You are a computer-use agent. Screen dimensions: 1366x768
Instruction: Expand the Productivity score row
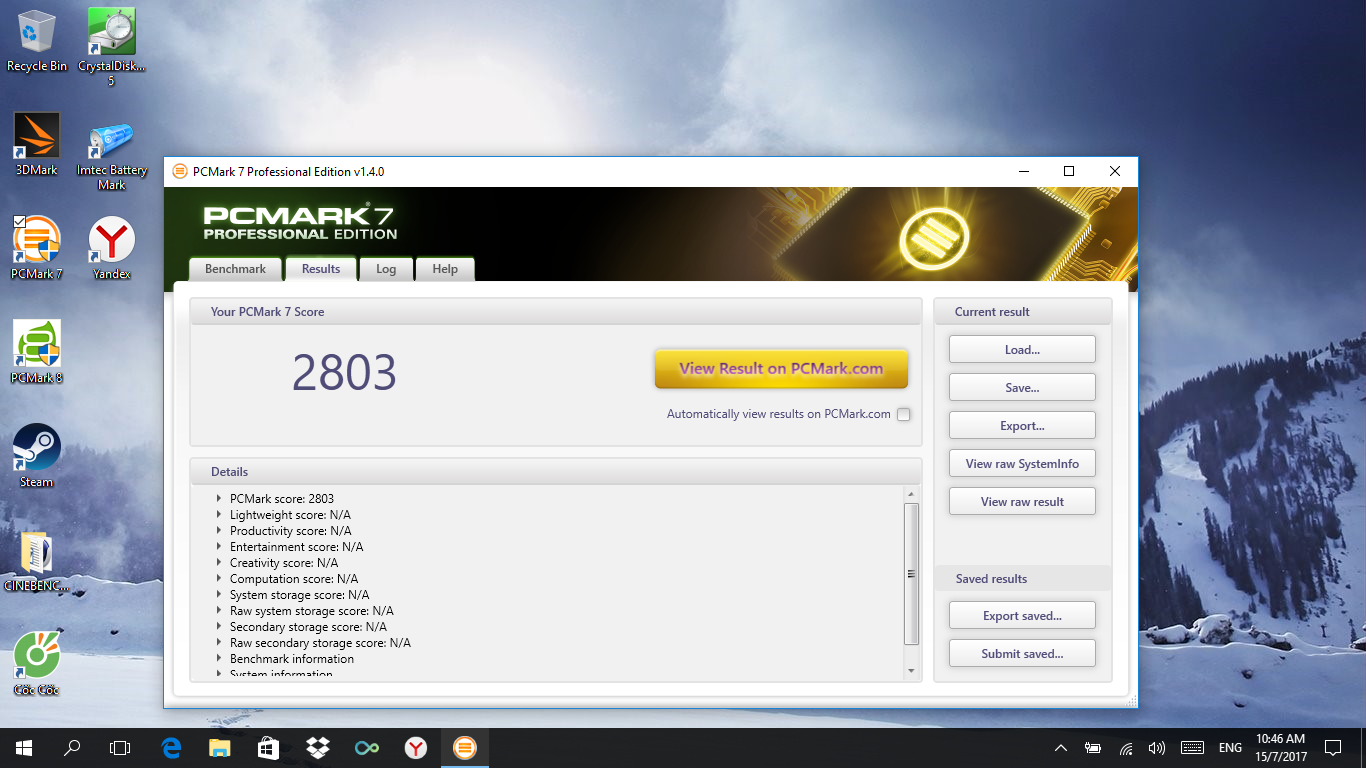(x=219, y=531)
